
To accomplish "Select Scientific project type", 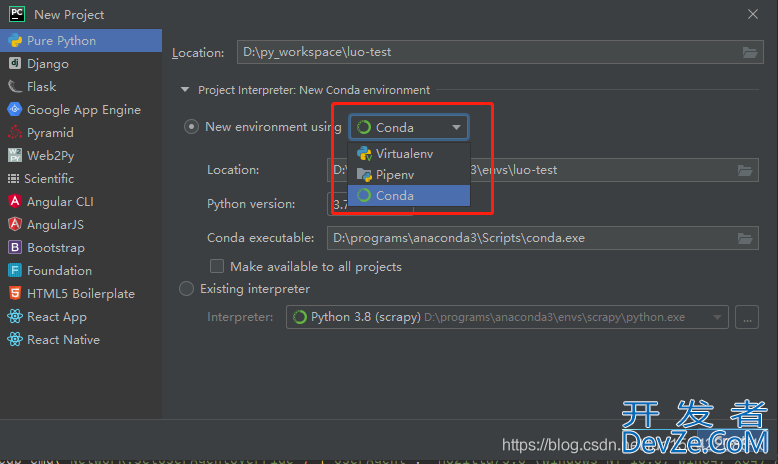I will [81, 179].
